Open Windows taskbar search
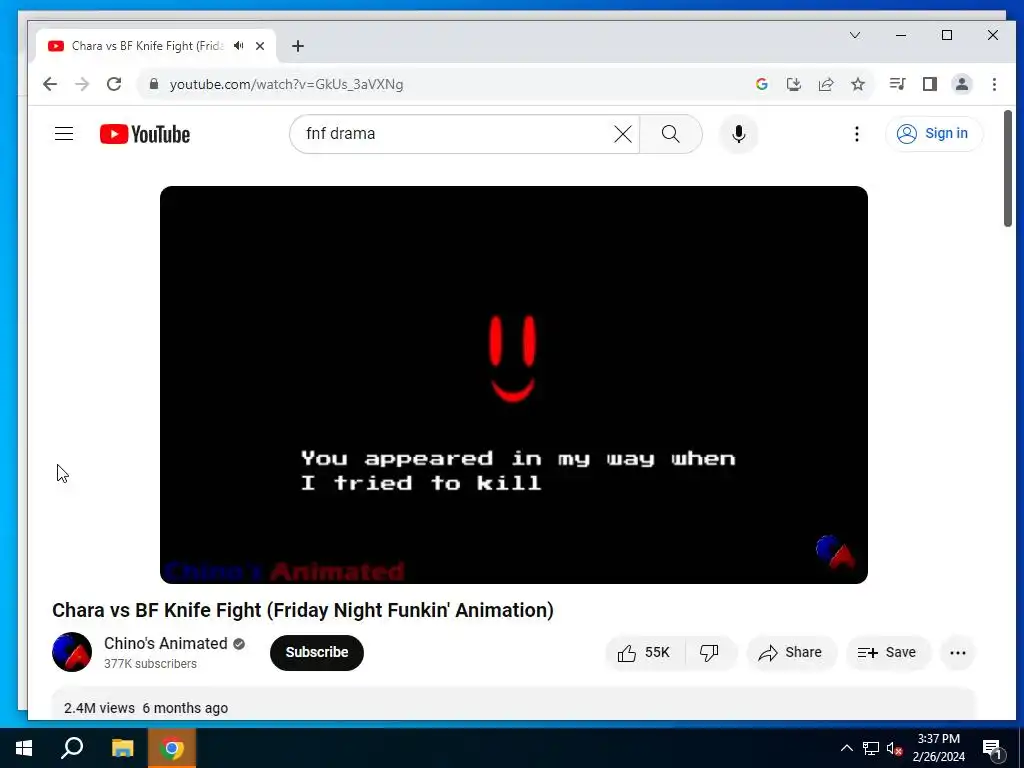1024x768 pixels. tap(72, 748)
